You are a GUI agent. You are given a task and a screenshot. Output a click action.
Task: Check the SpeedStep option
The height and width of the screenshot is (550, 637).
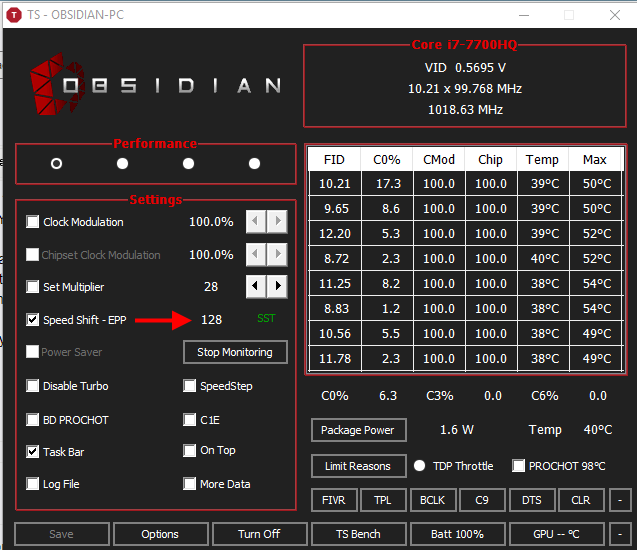pos(190,386)
